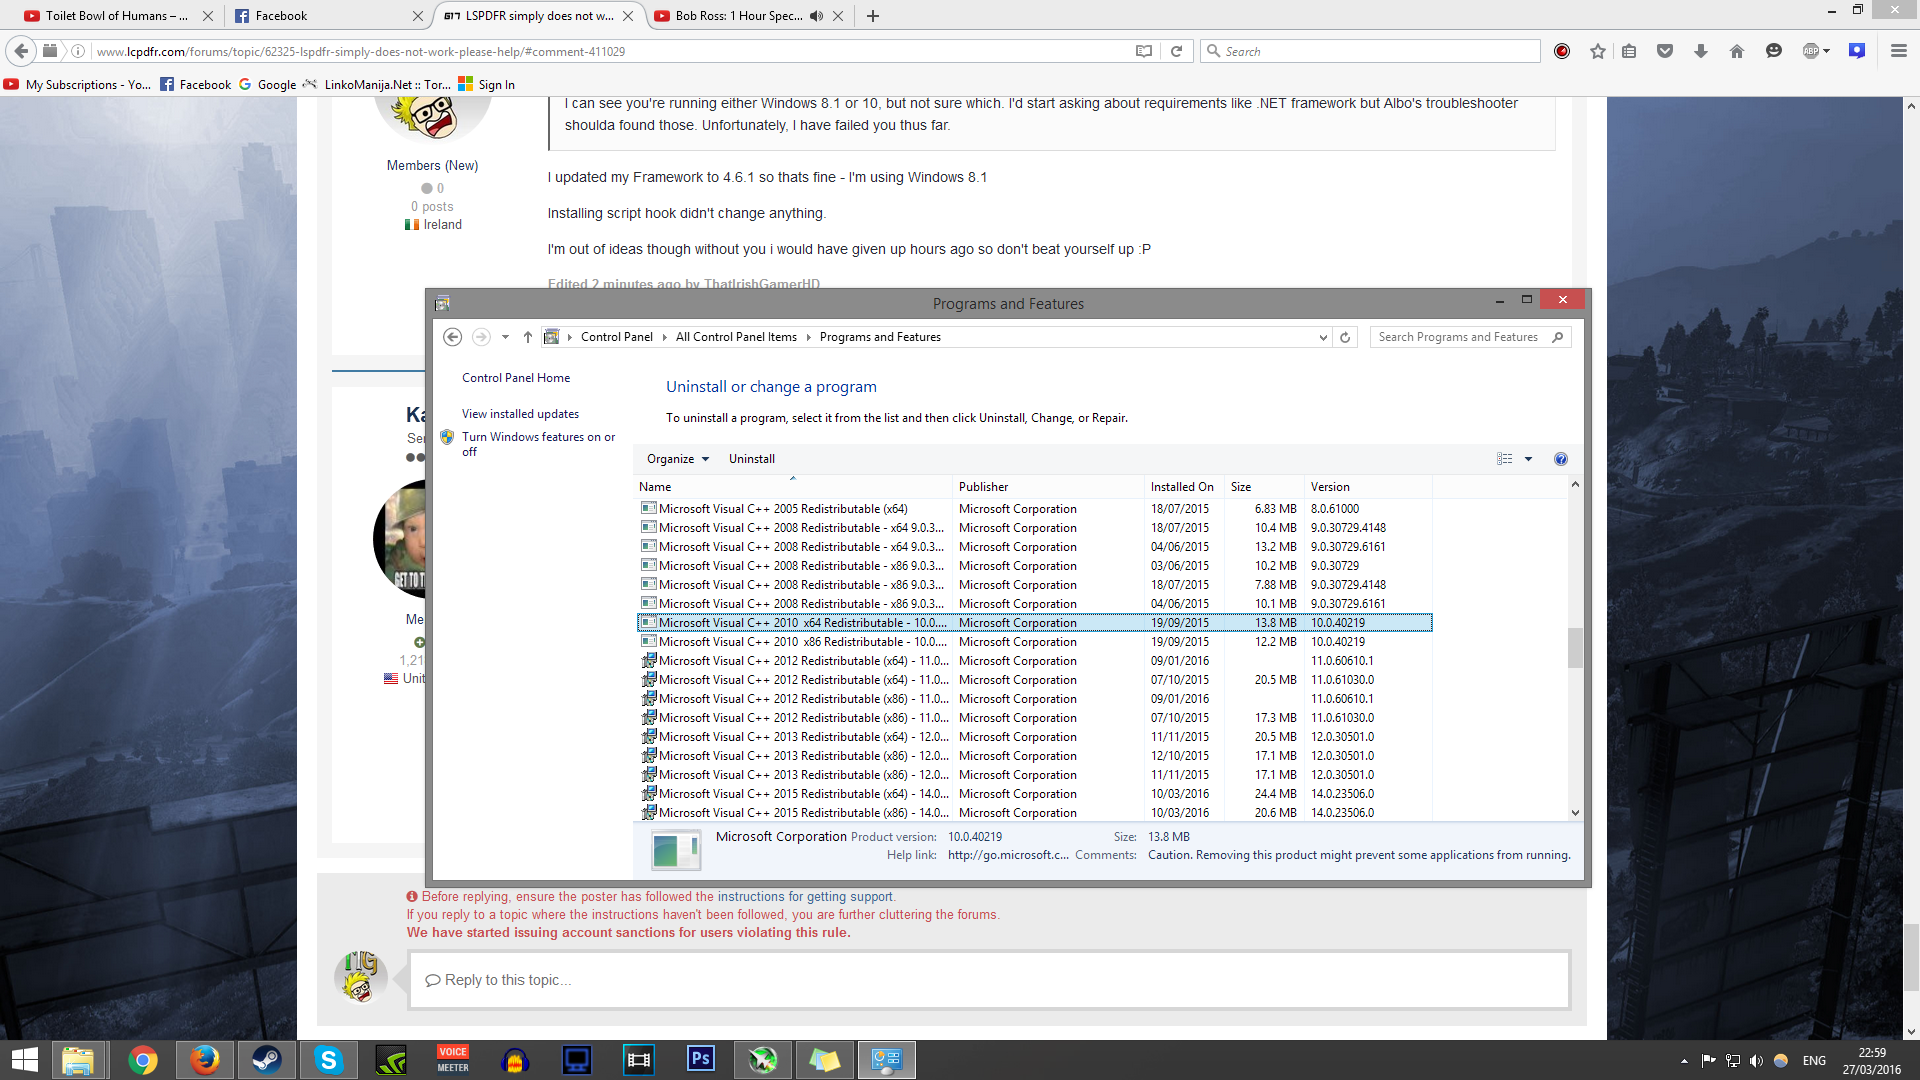Click the Back arrow in Programs and Features
Viewport: 1920px width, 1080px height.
(x=452, y=337)
